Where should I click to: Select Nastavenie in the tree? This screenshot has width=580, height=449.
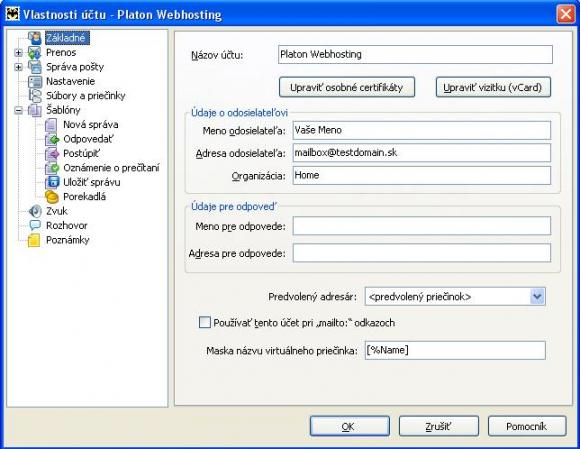(71, 81)
